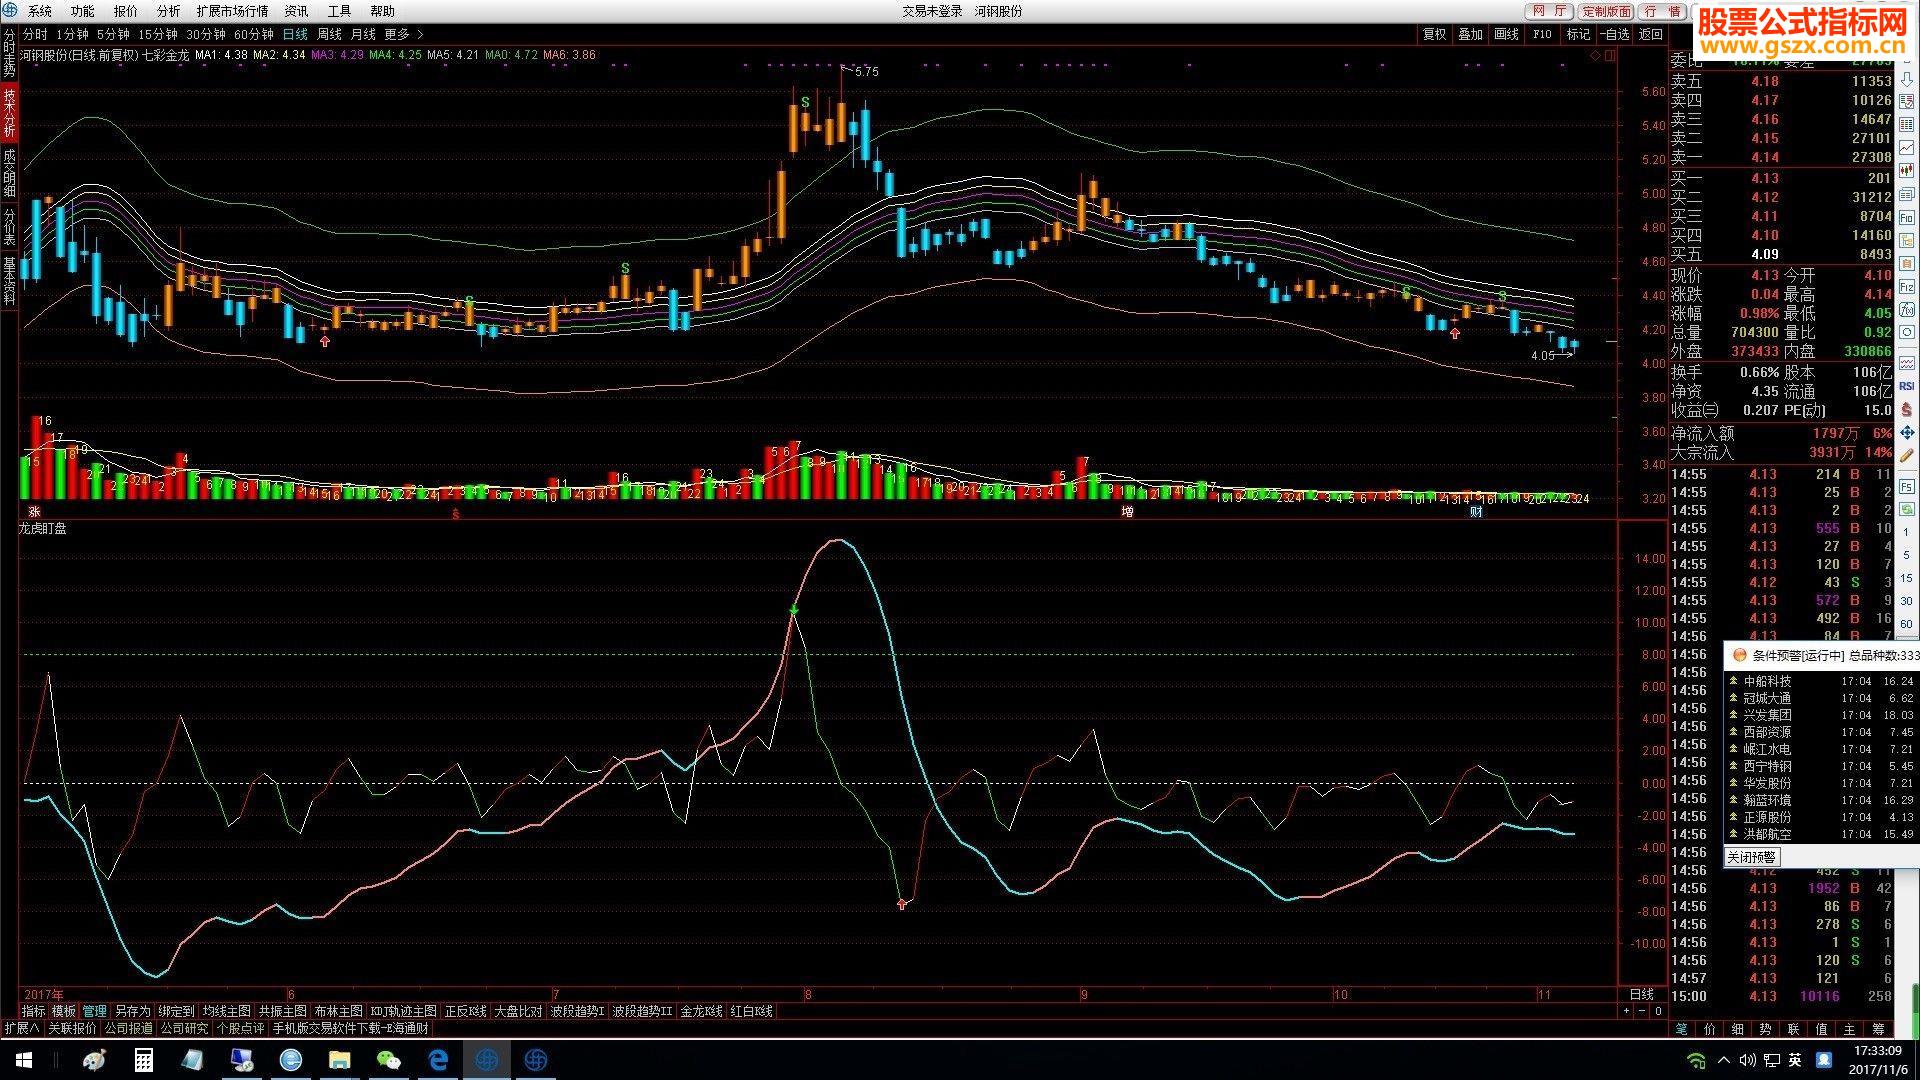Image resolution: width=1920 pixels, height=1080 pixels.
Task: Click the F12 icon in right toolbar
Action: click(1906, 287)
